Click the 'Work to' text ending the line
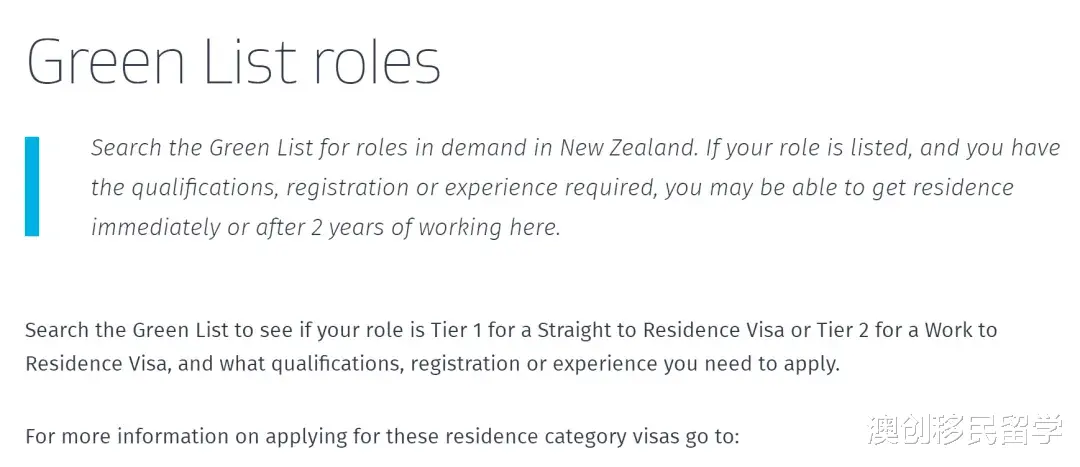 click(x=961, y=330)
